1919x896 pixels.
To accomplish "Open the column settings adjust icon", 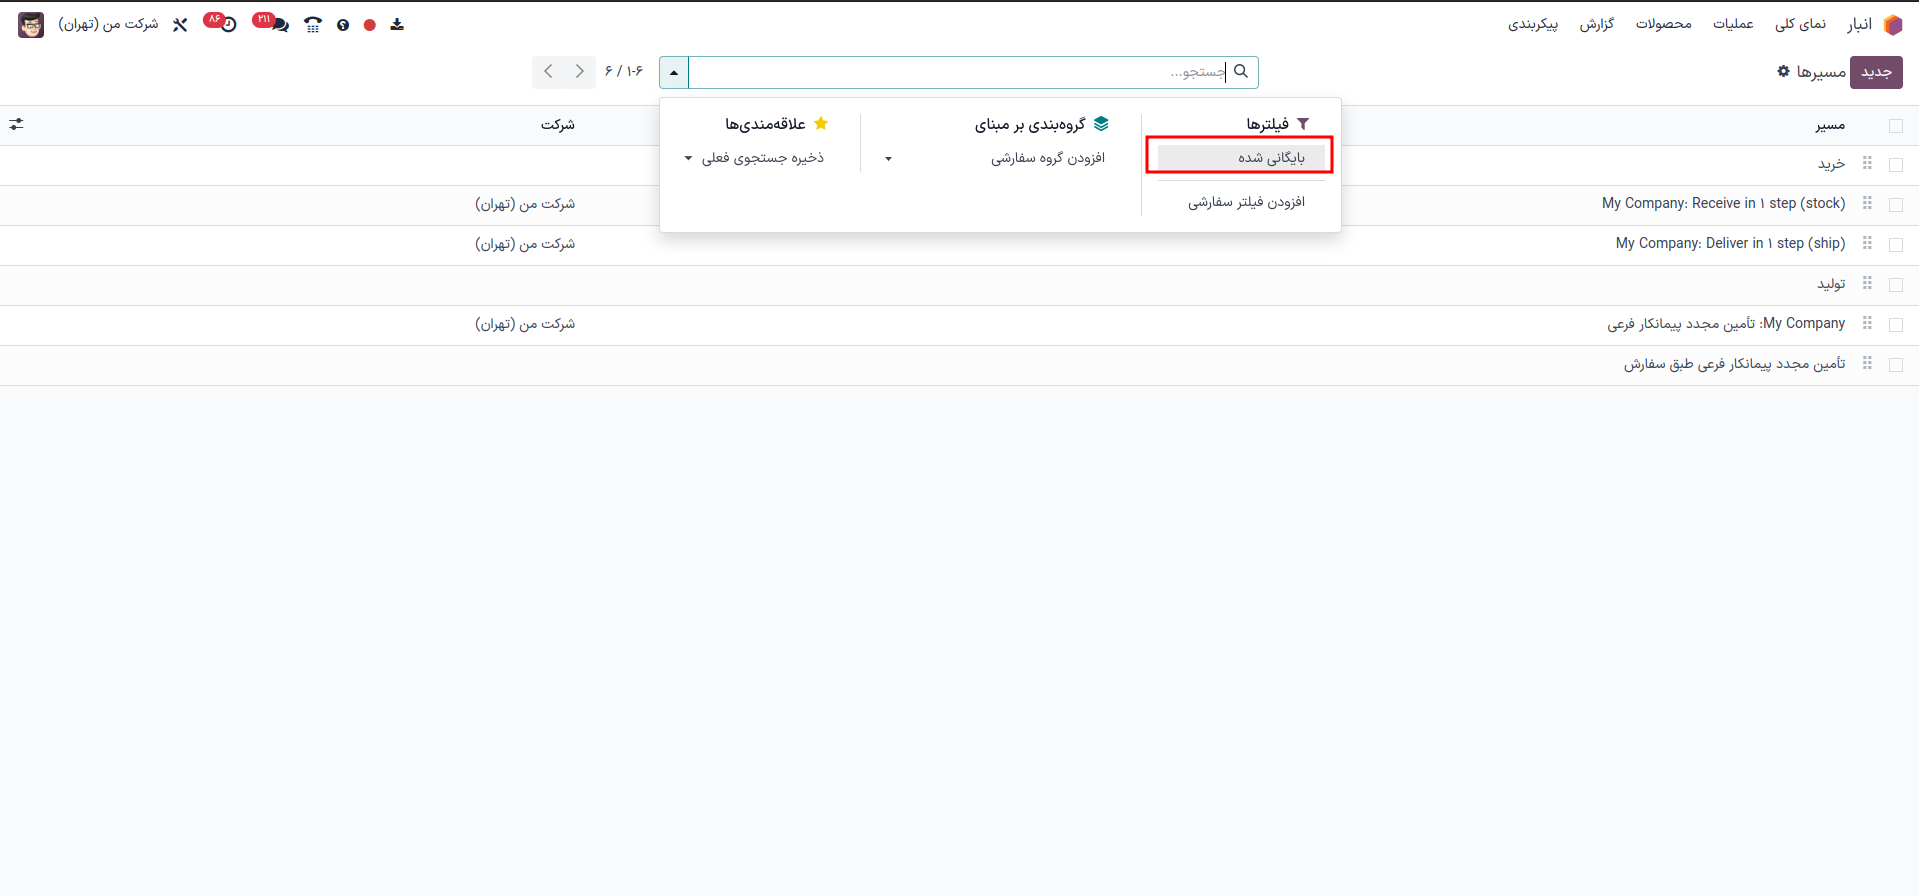I will click(x=17, y=124).
